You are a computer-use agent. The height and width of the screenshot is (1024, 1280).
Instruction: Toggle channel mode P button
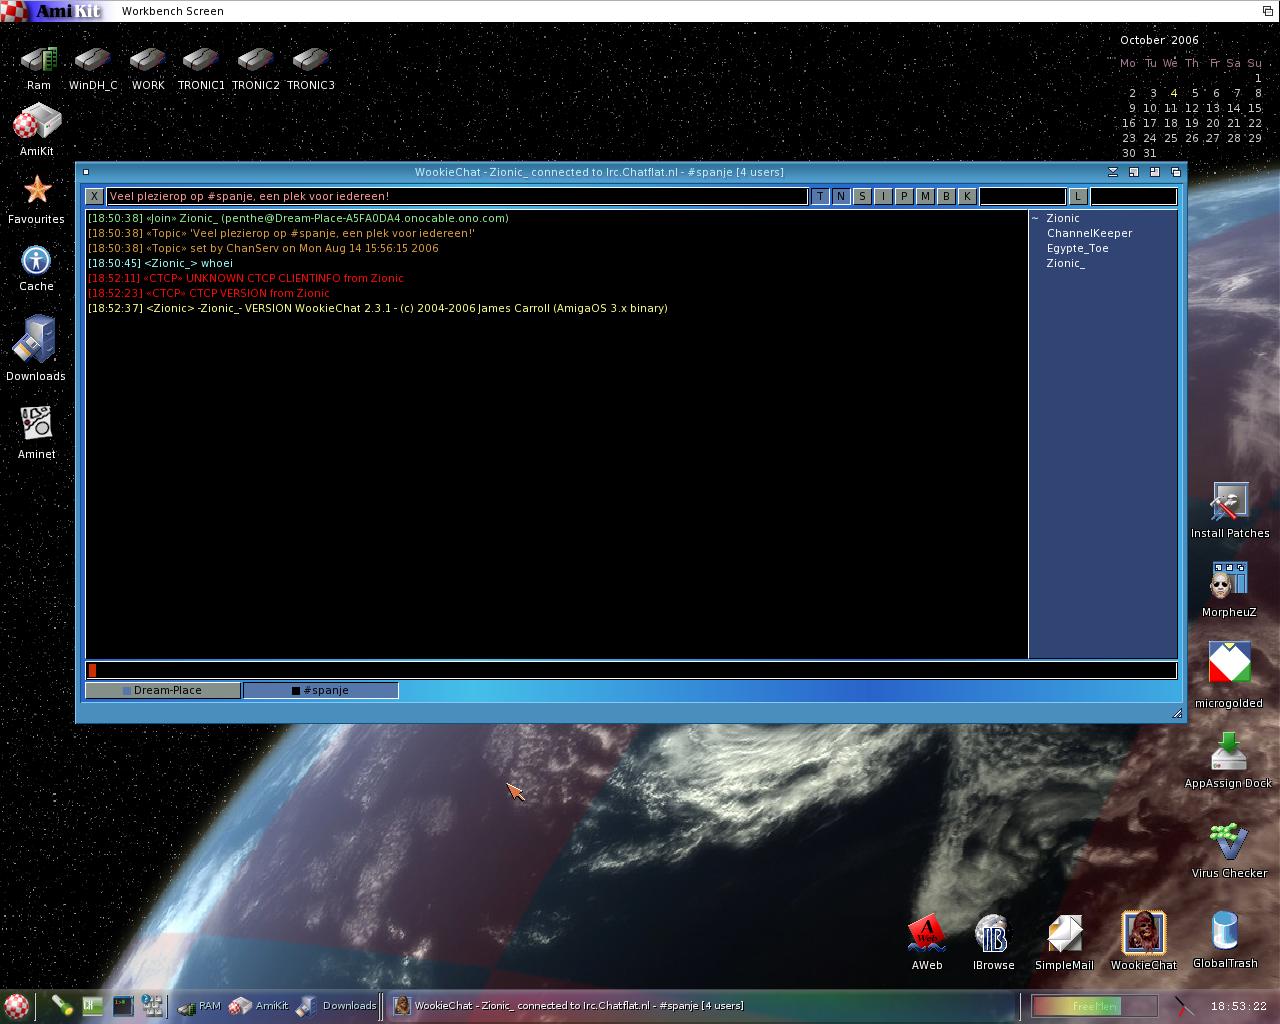tap(904, 196)
